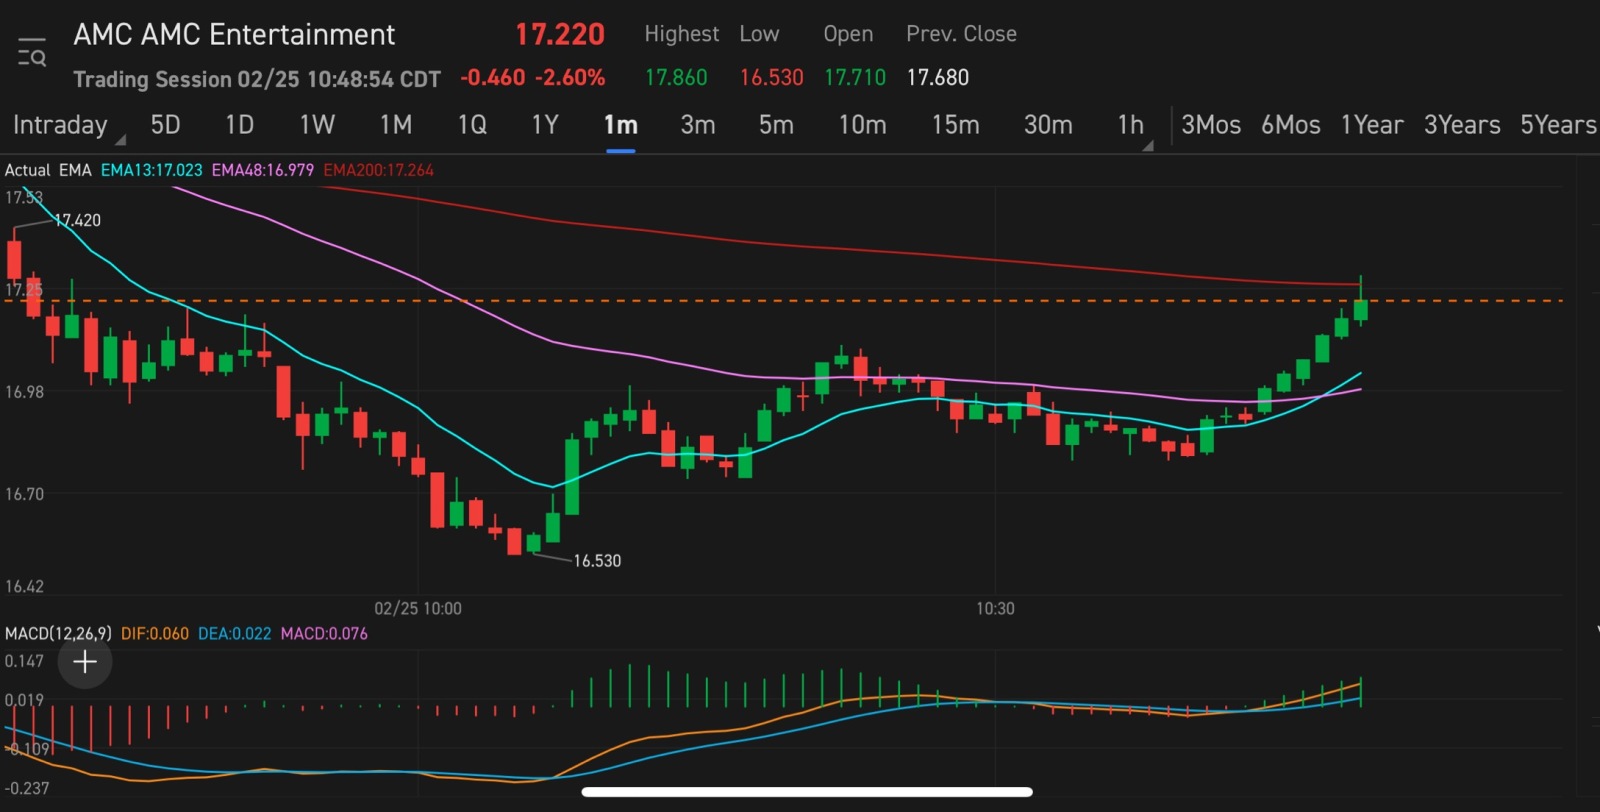Tap the DEA:0.022 legend value
The width and height of the screenshot is (1600, 812).
[234, 633]
